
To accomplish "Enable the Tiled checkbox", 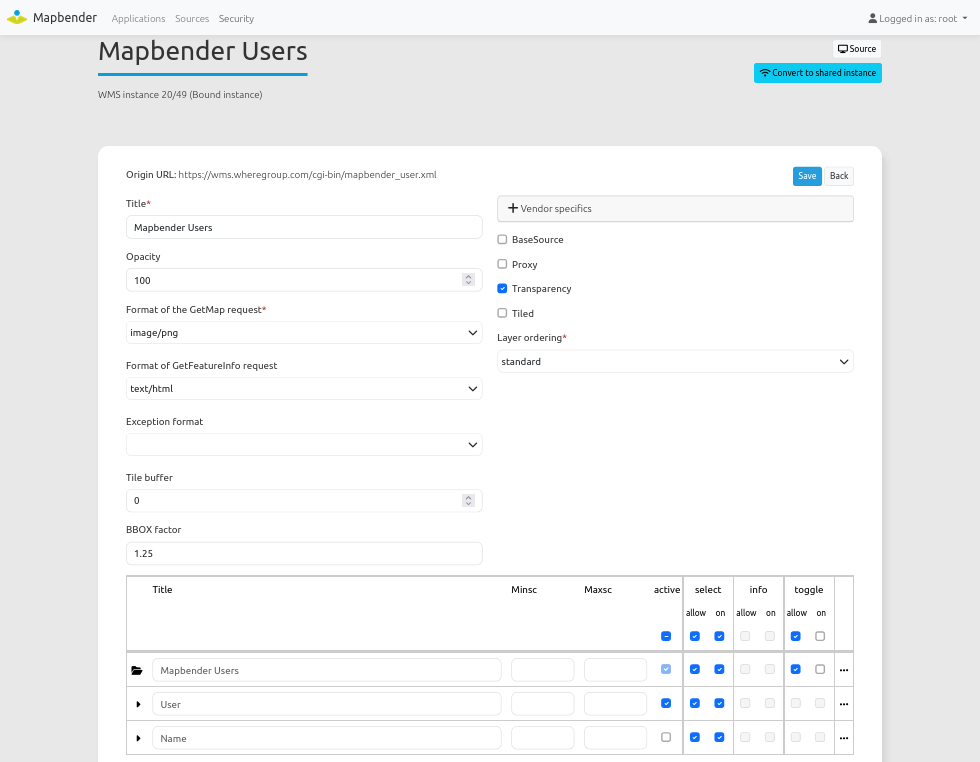I will tap(502, 313).
